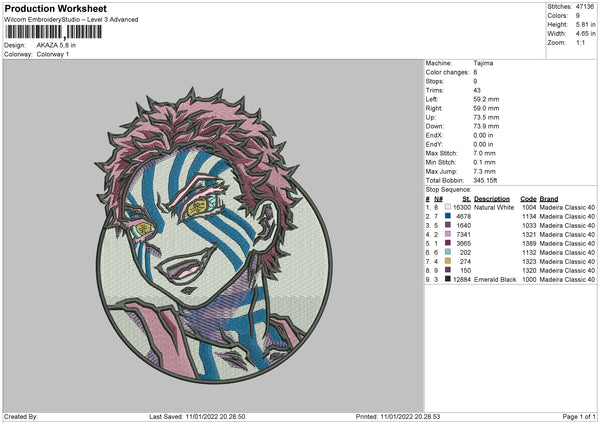Screen dimensions: 600x424
Task: Pick the purple swatch for code 1033
Action: [448, 225]
